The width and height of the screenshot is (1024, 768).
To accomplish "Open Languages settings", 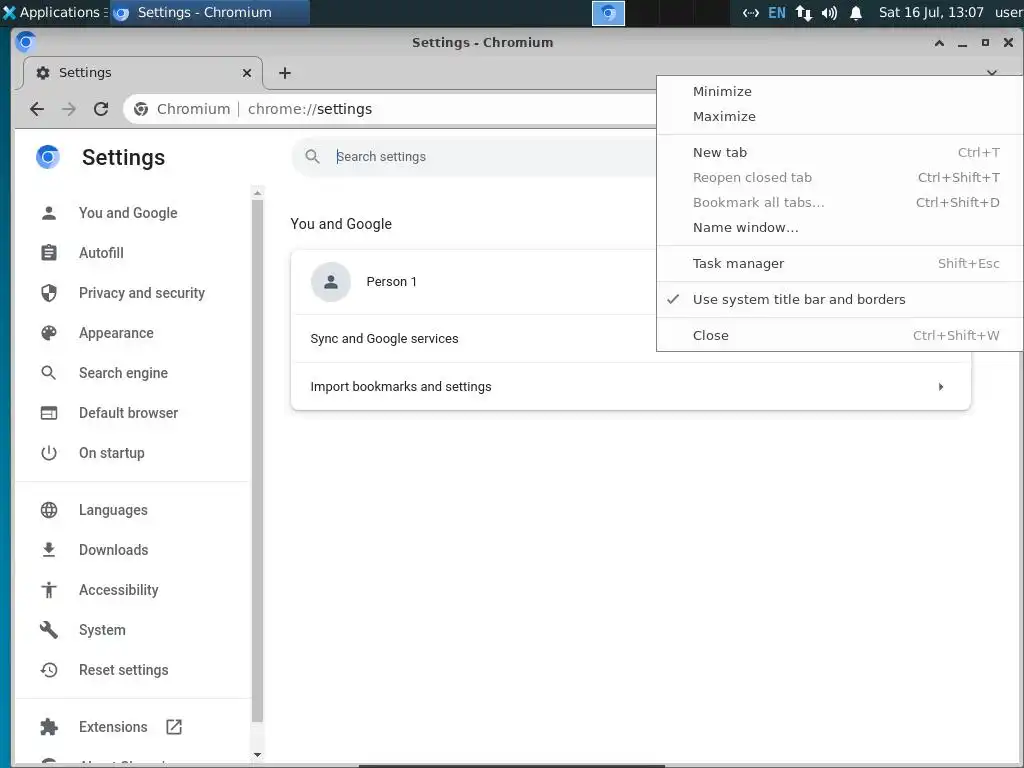I will [113, 510].
